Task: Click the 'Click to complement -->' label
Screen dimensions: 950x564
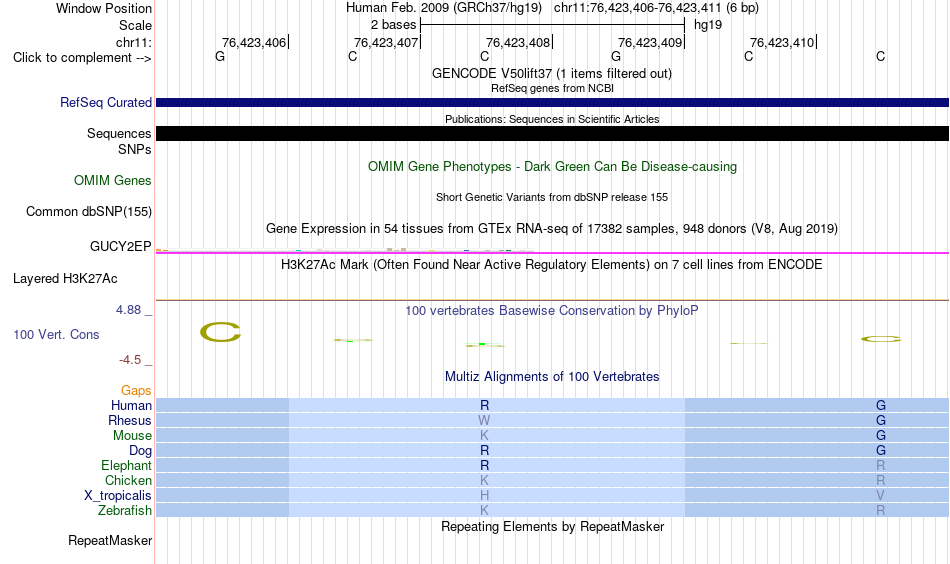Action: pos(82,58)
